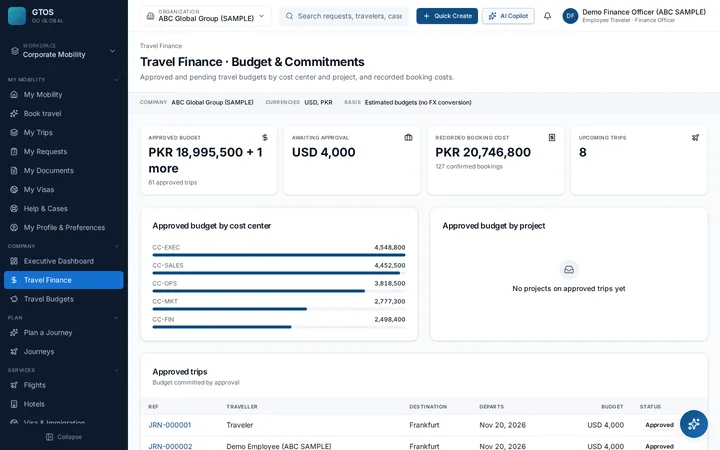Click "No projects on approved trips yet" message
Screen dimensions: 720x450
[x=568, y=289]
